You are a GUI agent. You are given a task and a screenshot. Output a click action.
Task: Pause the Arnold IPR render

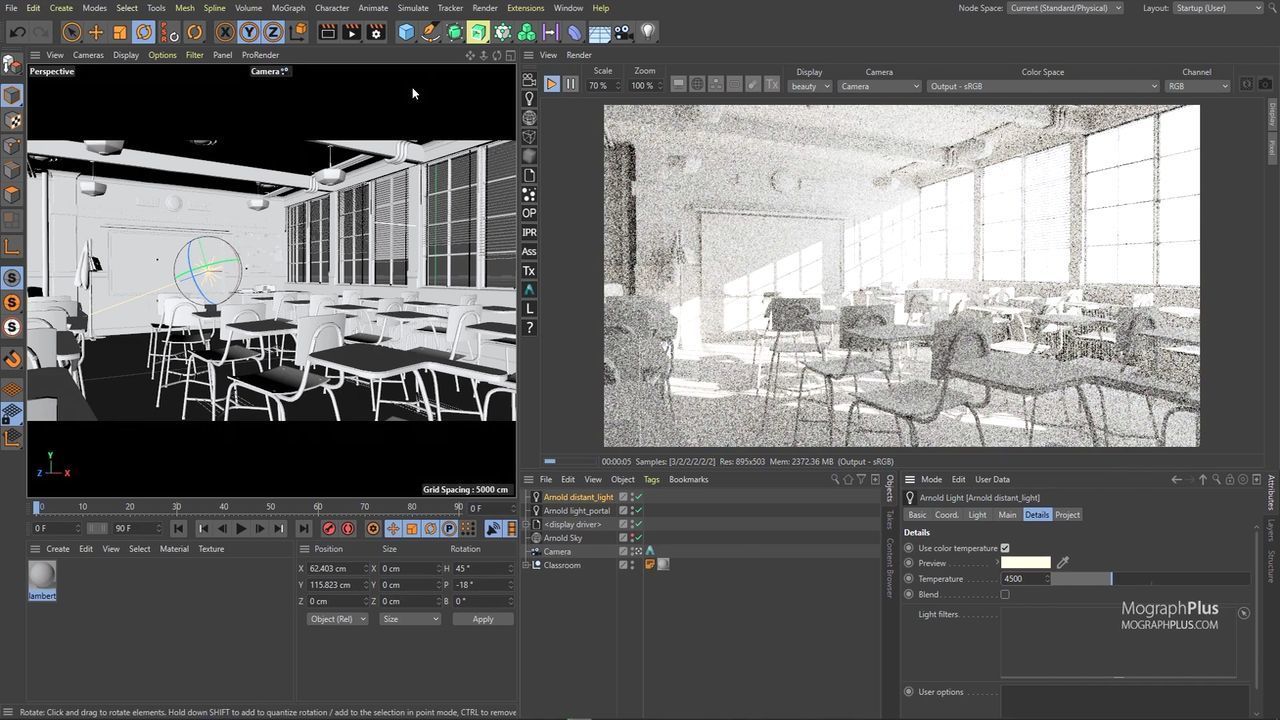pyautogui.click(x=570, y=85)
